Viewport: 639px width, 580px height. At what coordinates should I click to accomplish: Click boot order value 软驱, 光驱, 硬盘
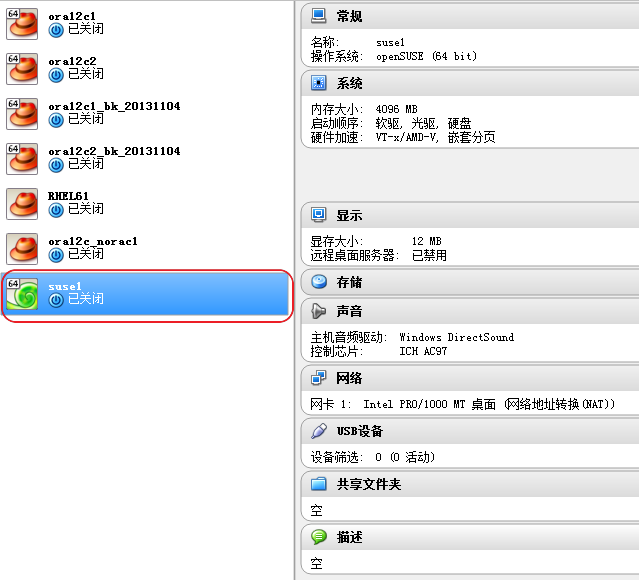click(x=423, y=123)
